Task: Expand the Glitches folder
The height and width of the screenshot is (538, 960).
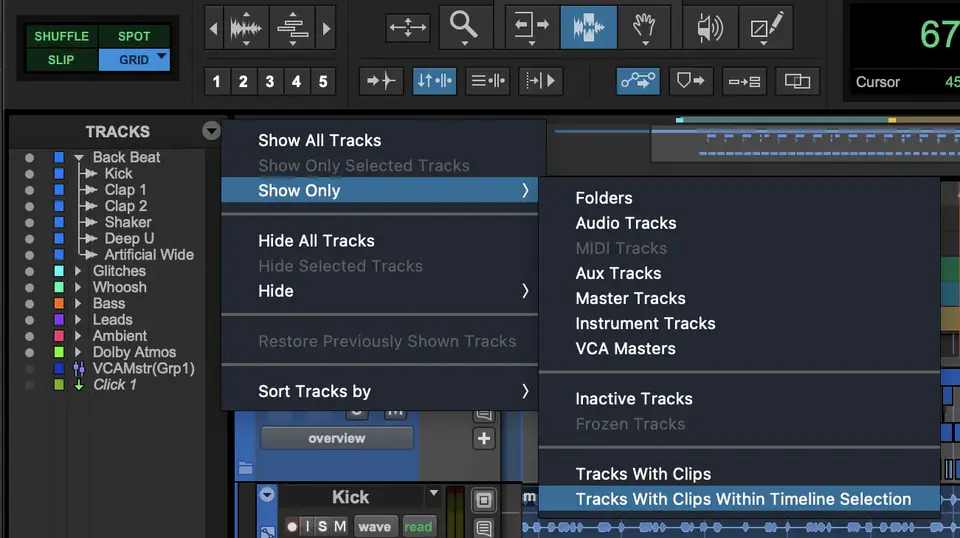Action: pos(78,271)
